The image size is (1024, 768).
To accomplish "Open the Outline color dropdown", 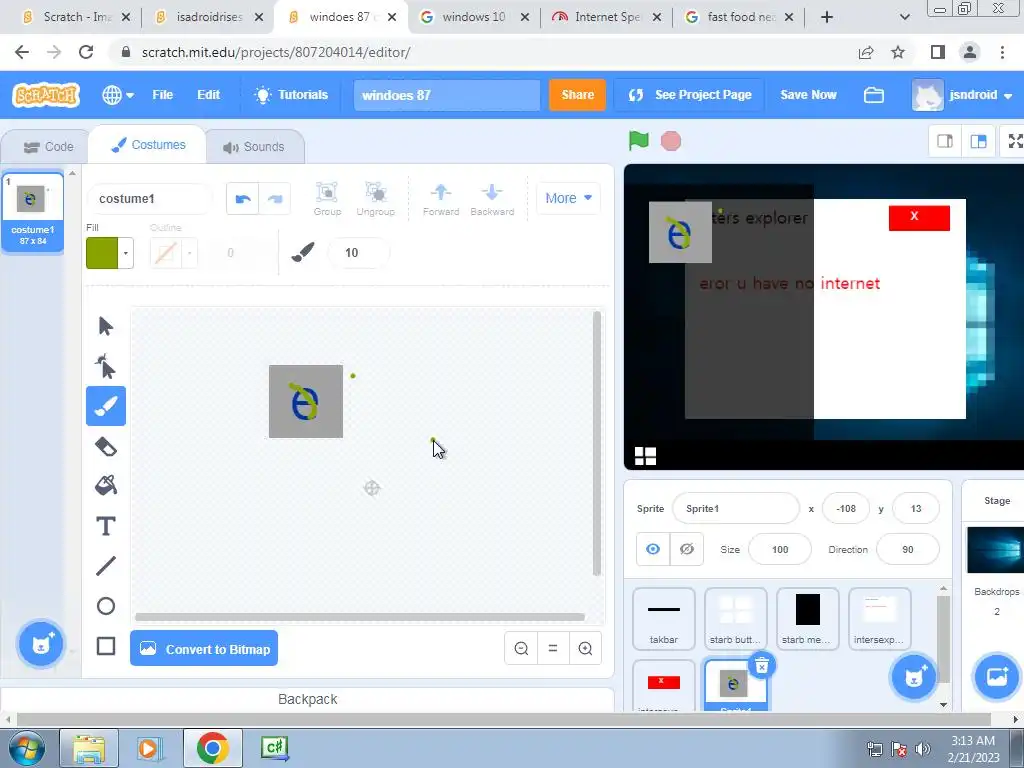I will point(189,253).
